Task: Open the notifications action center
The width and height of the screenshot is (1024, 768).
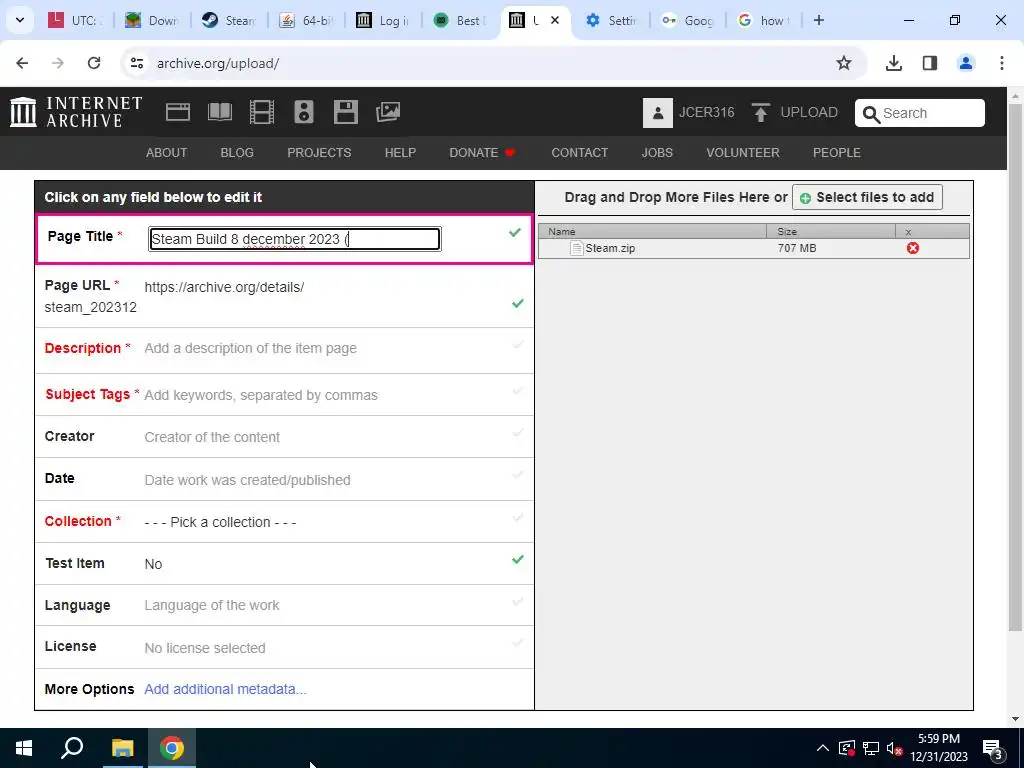Action: (993, 748)
